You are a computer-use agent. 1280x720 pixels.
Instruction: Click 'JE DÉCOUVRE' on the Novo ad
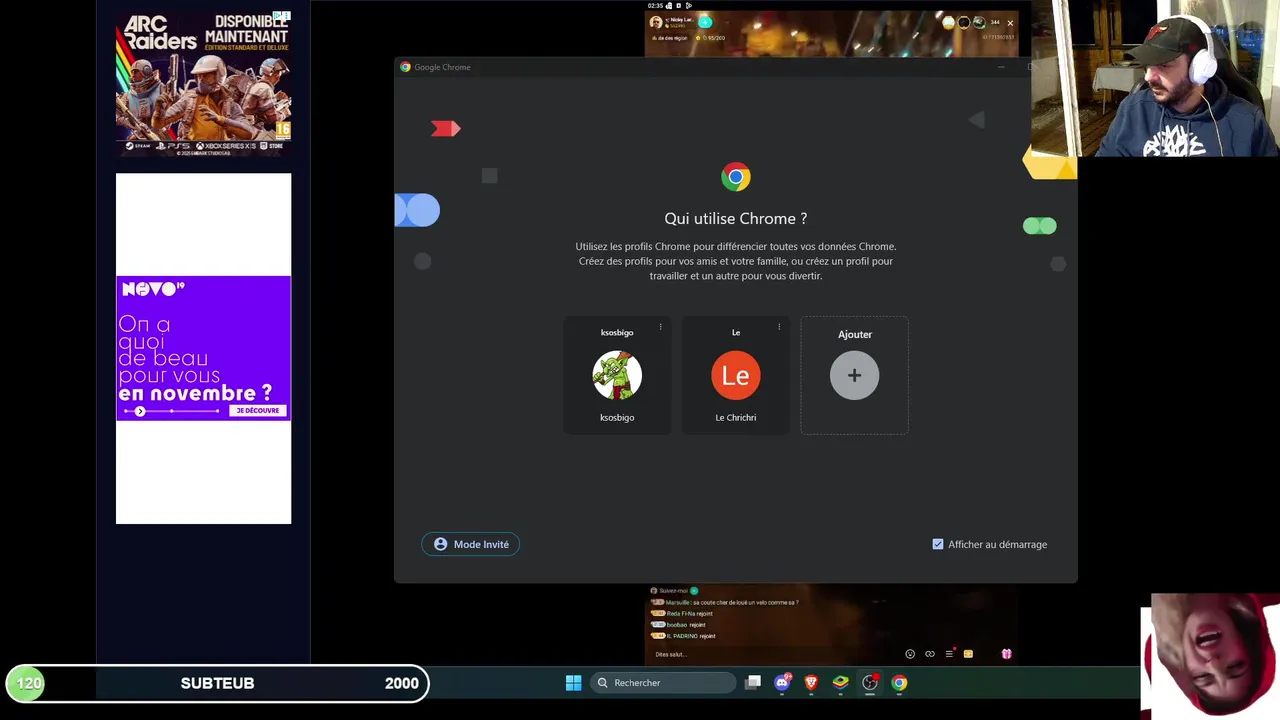259,410
